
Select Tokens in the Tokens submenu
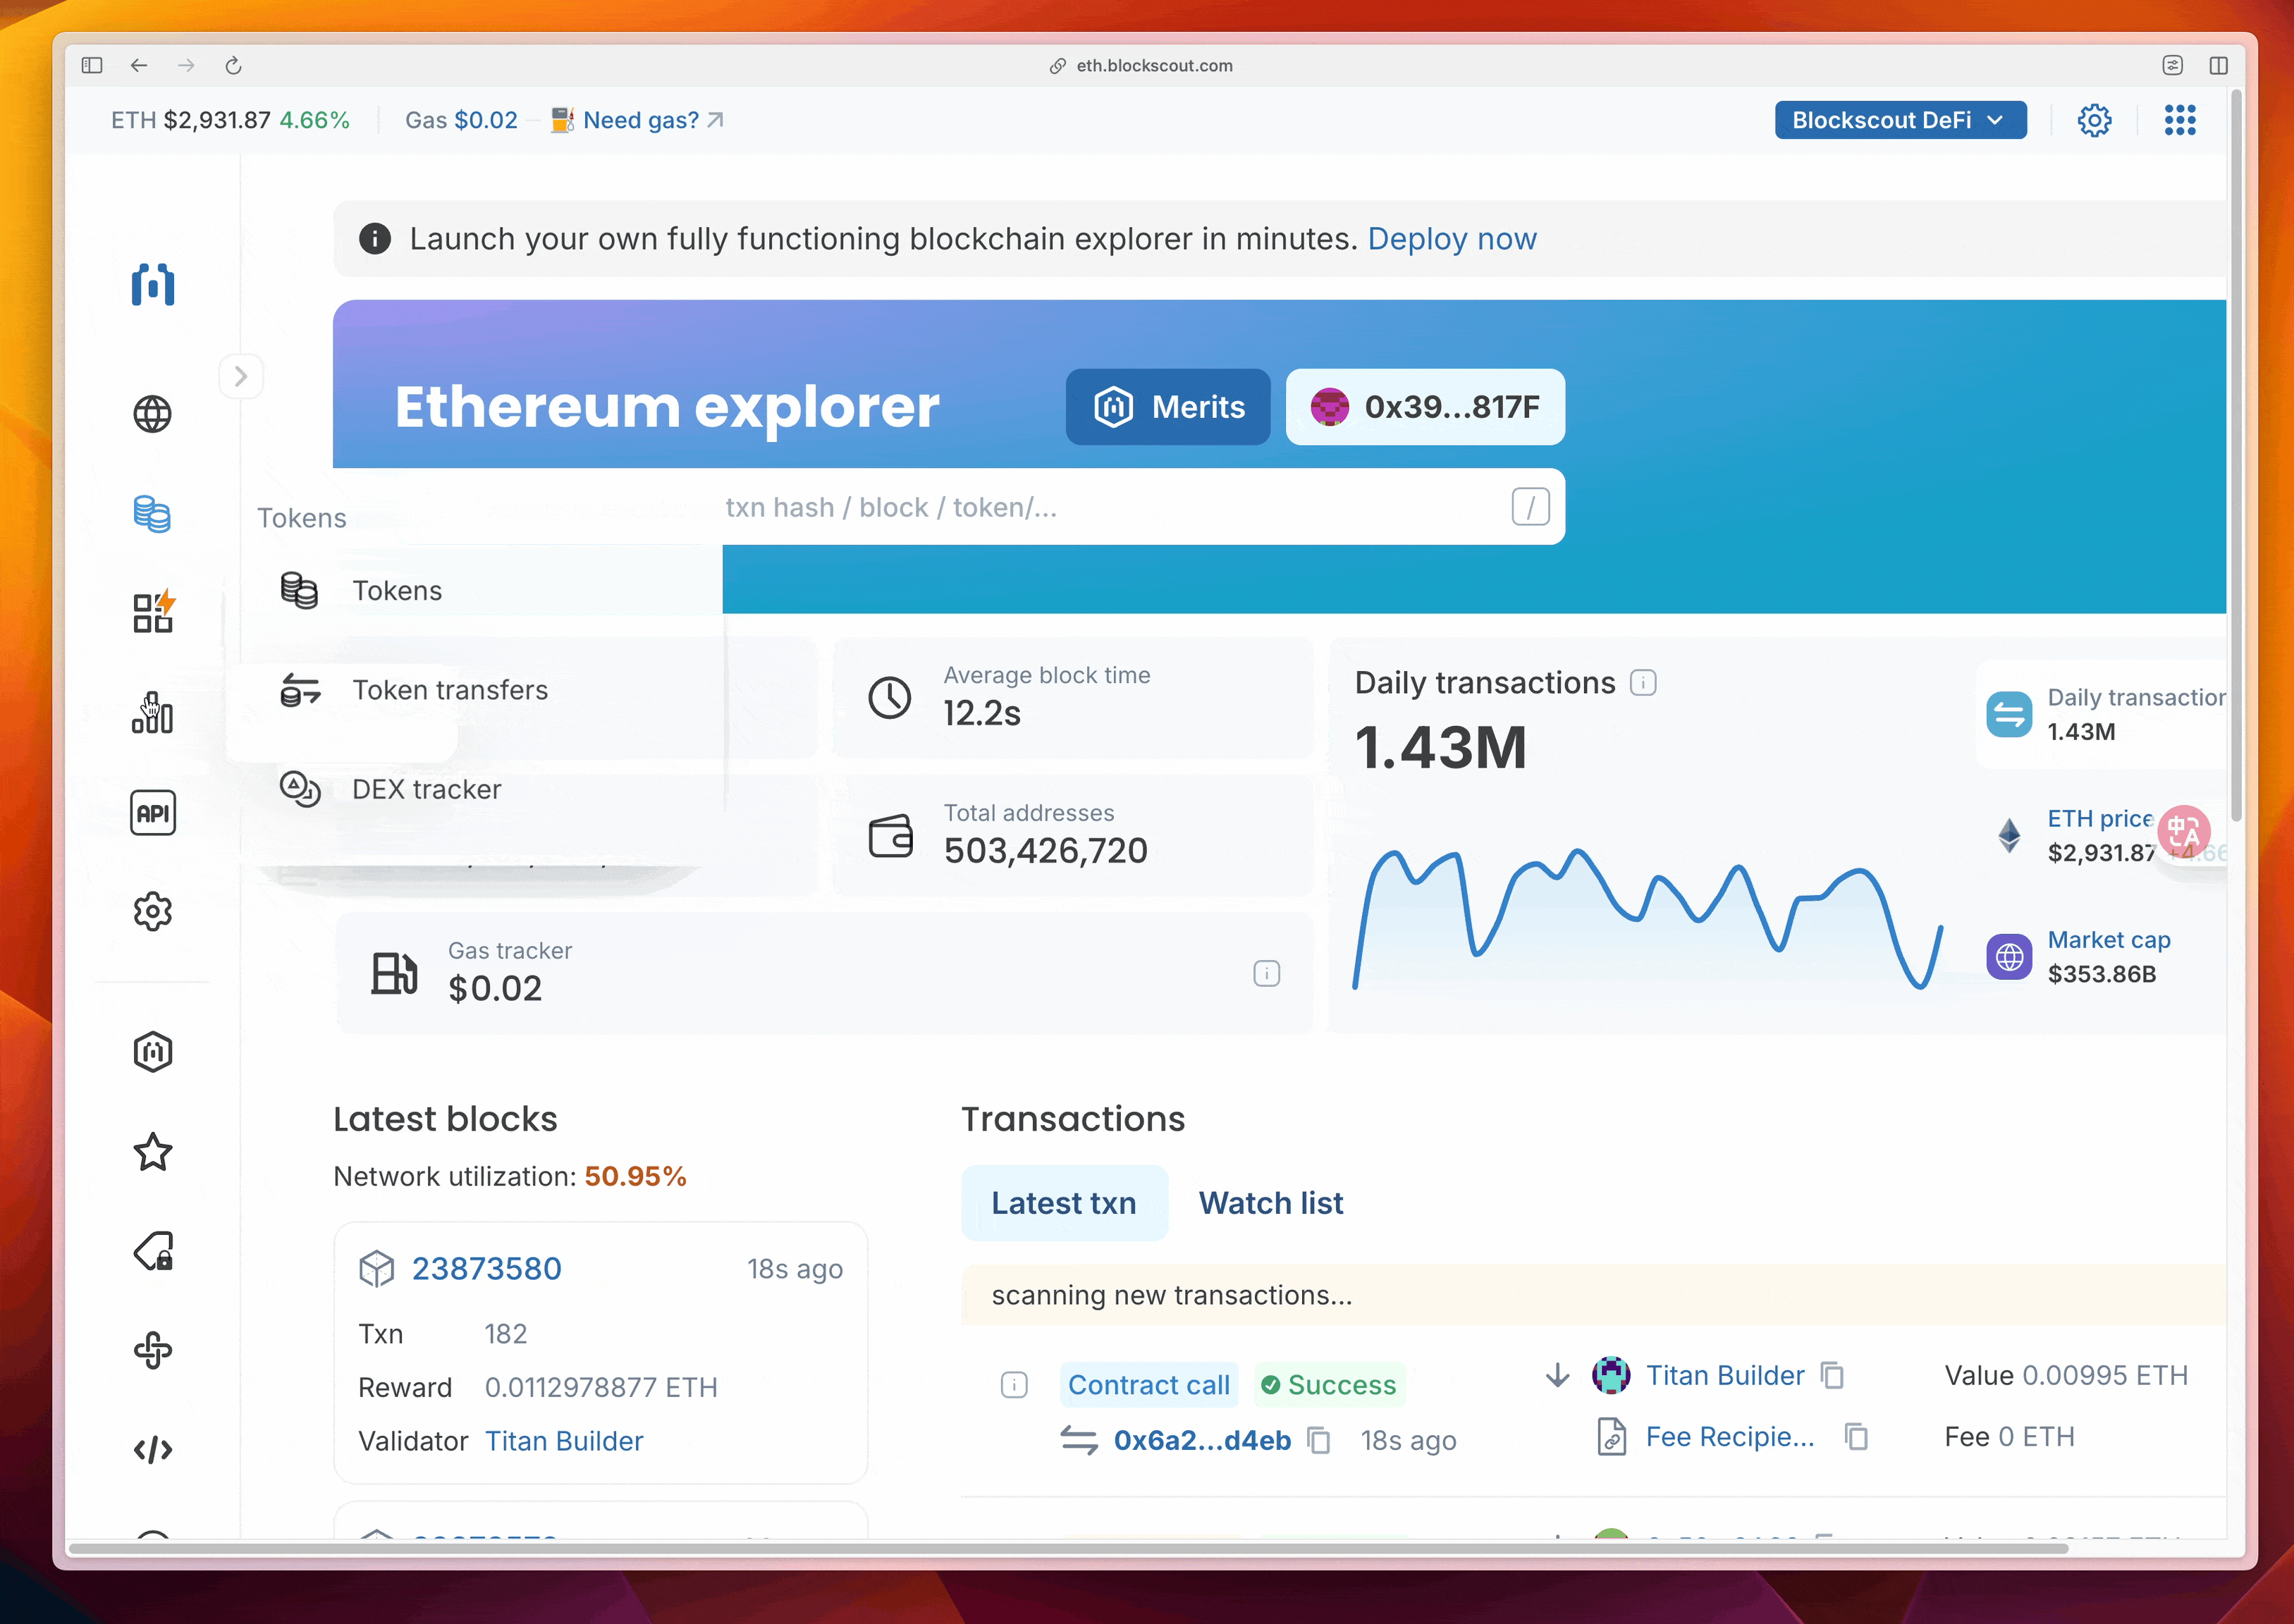point(474,591)
